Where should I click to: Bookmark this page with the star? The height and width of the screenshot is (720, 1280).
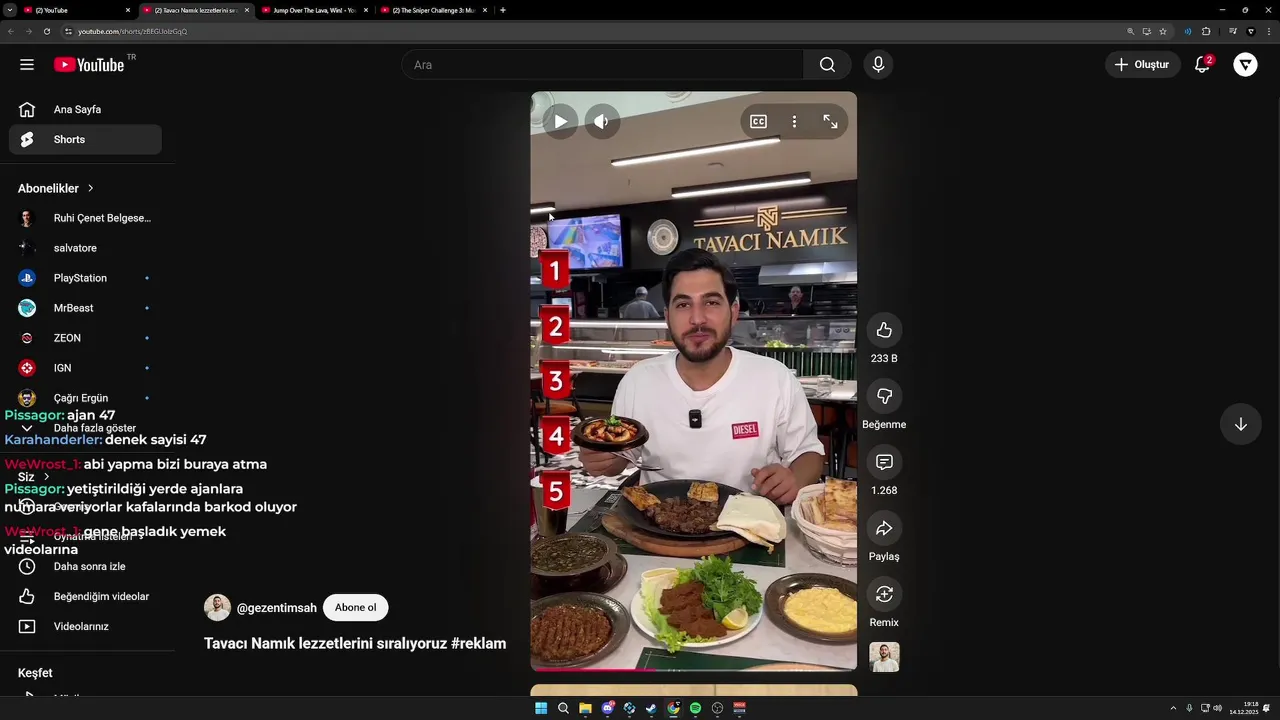tap(1163, 31)
